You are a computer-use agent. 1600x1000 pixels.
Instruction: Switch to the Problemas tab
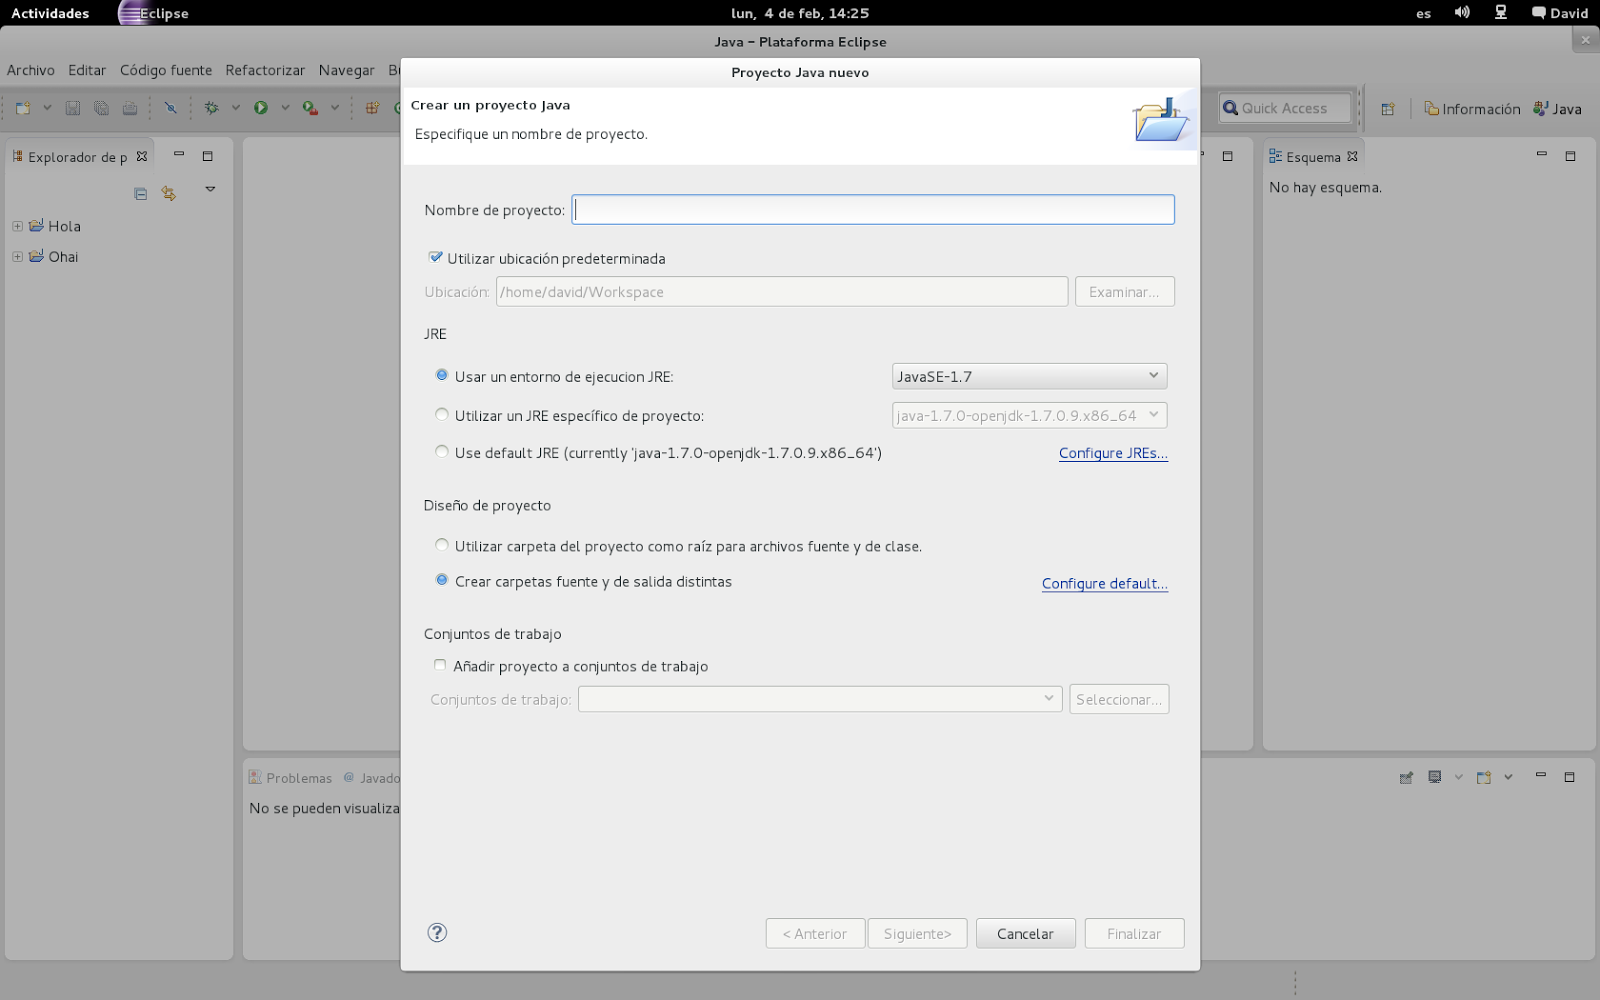click(x=299, y=777)
